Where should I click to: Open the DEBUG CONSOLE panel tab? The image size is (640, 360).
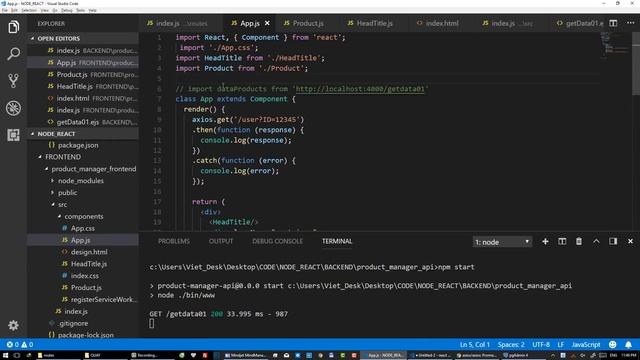278,241
